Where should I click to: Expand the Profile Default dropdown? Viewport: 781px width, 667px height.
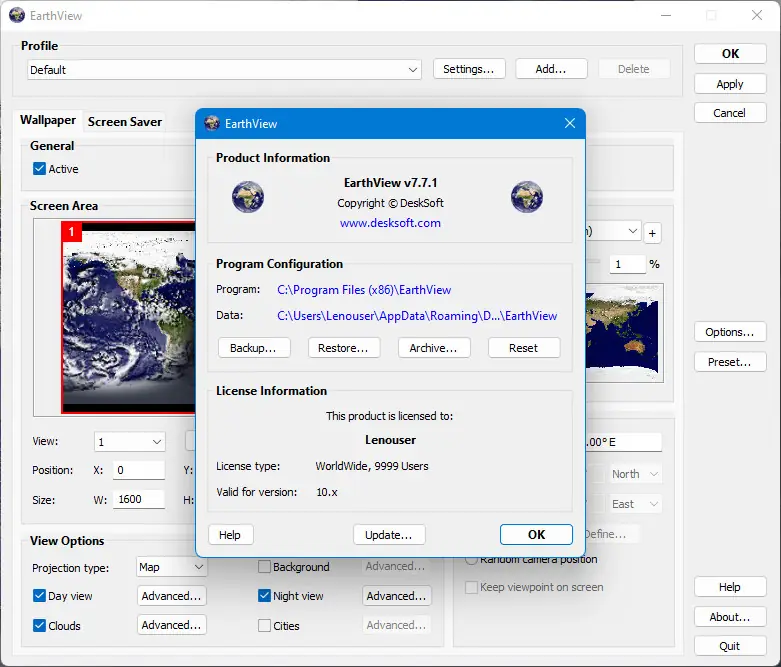click(413, 70)
